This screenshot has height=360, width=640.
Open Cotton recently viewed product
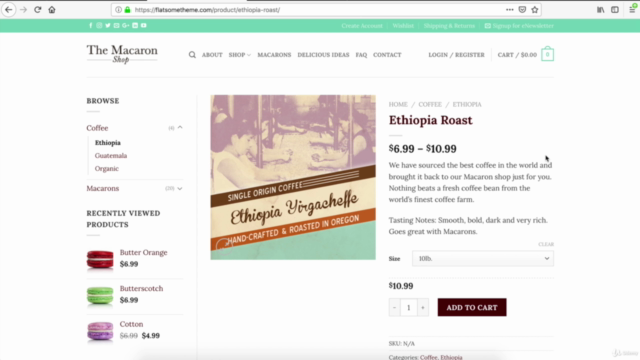[131, 324]
